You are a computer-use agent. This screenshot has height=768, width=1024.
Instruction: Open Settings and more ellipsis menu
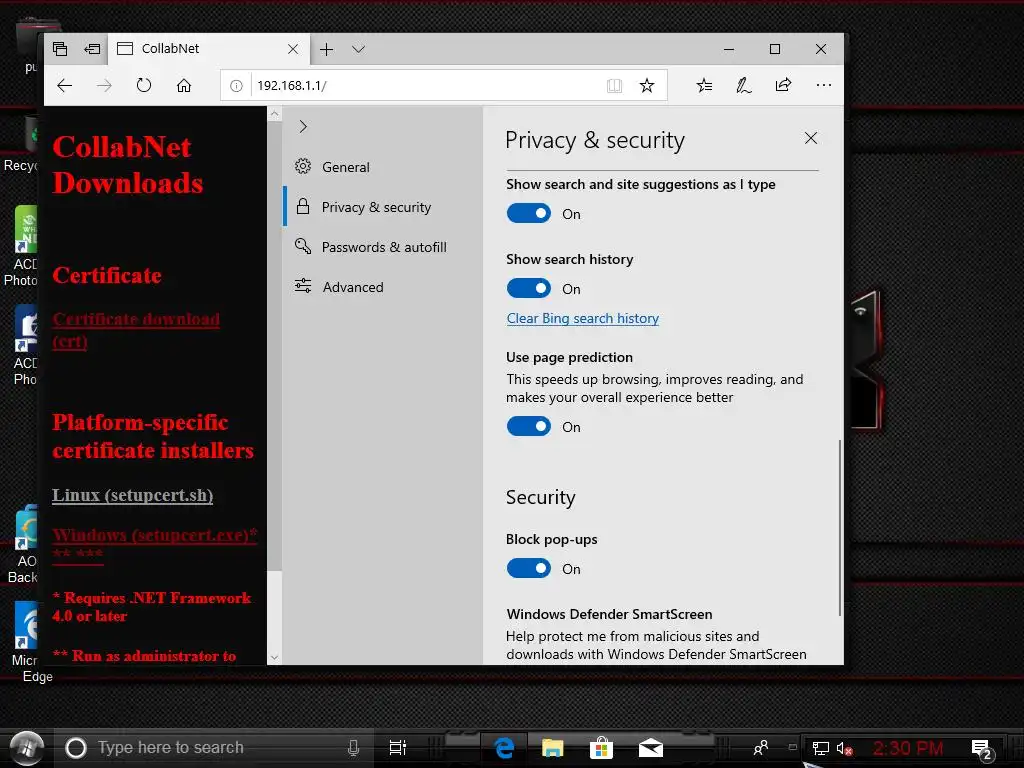tap(824, 86)
